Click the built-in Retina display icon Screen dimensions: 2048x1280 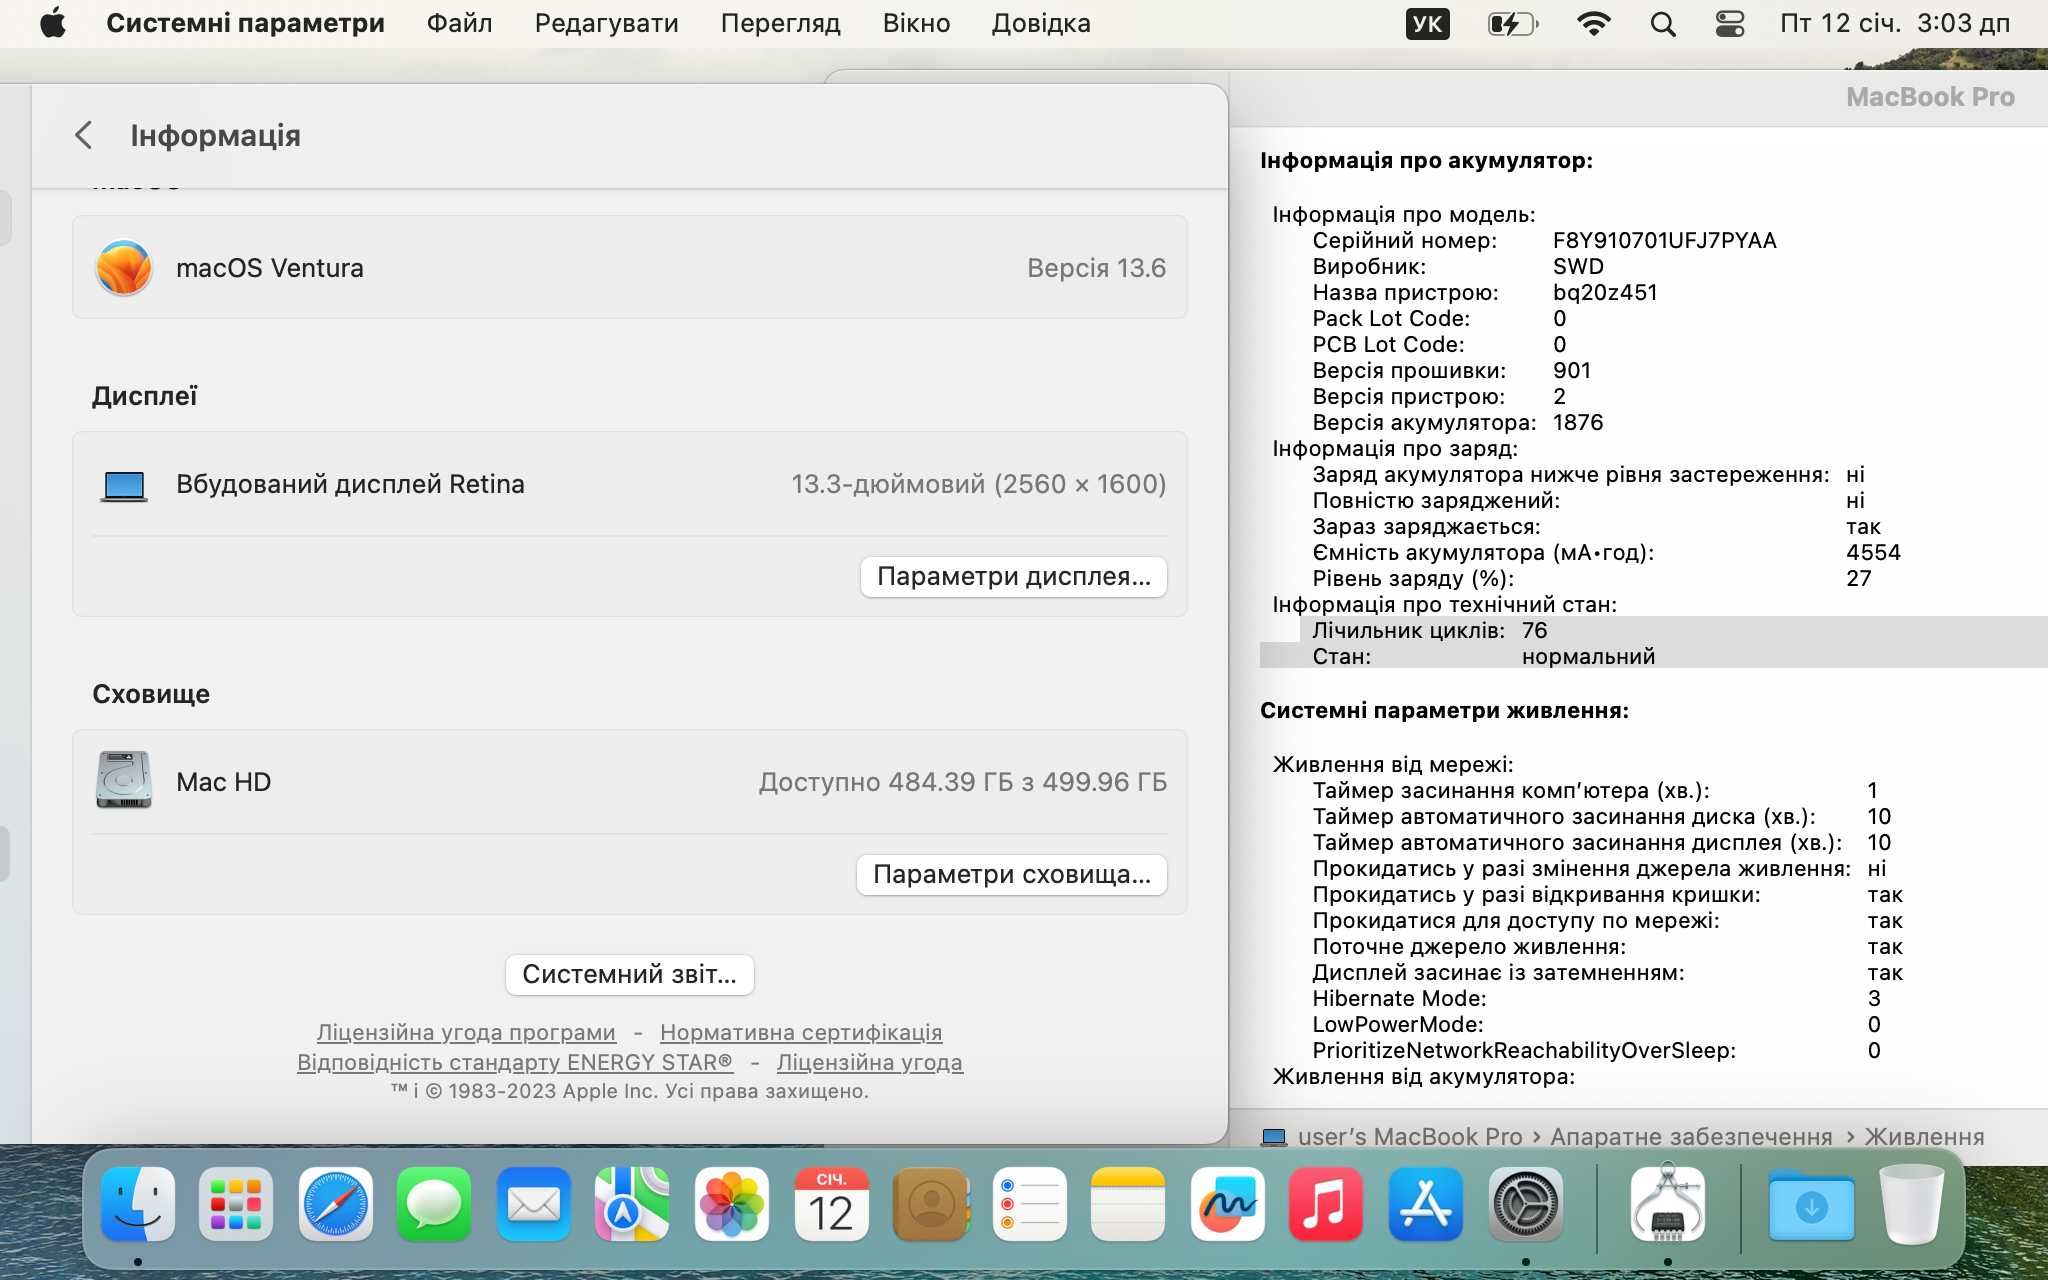(124, 486)
